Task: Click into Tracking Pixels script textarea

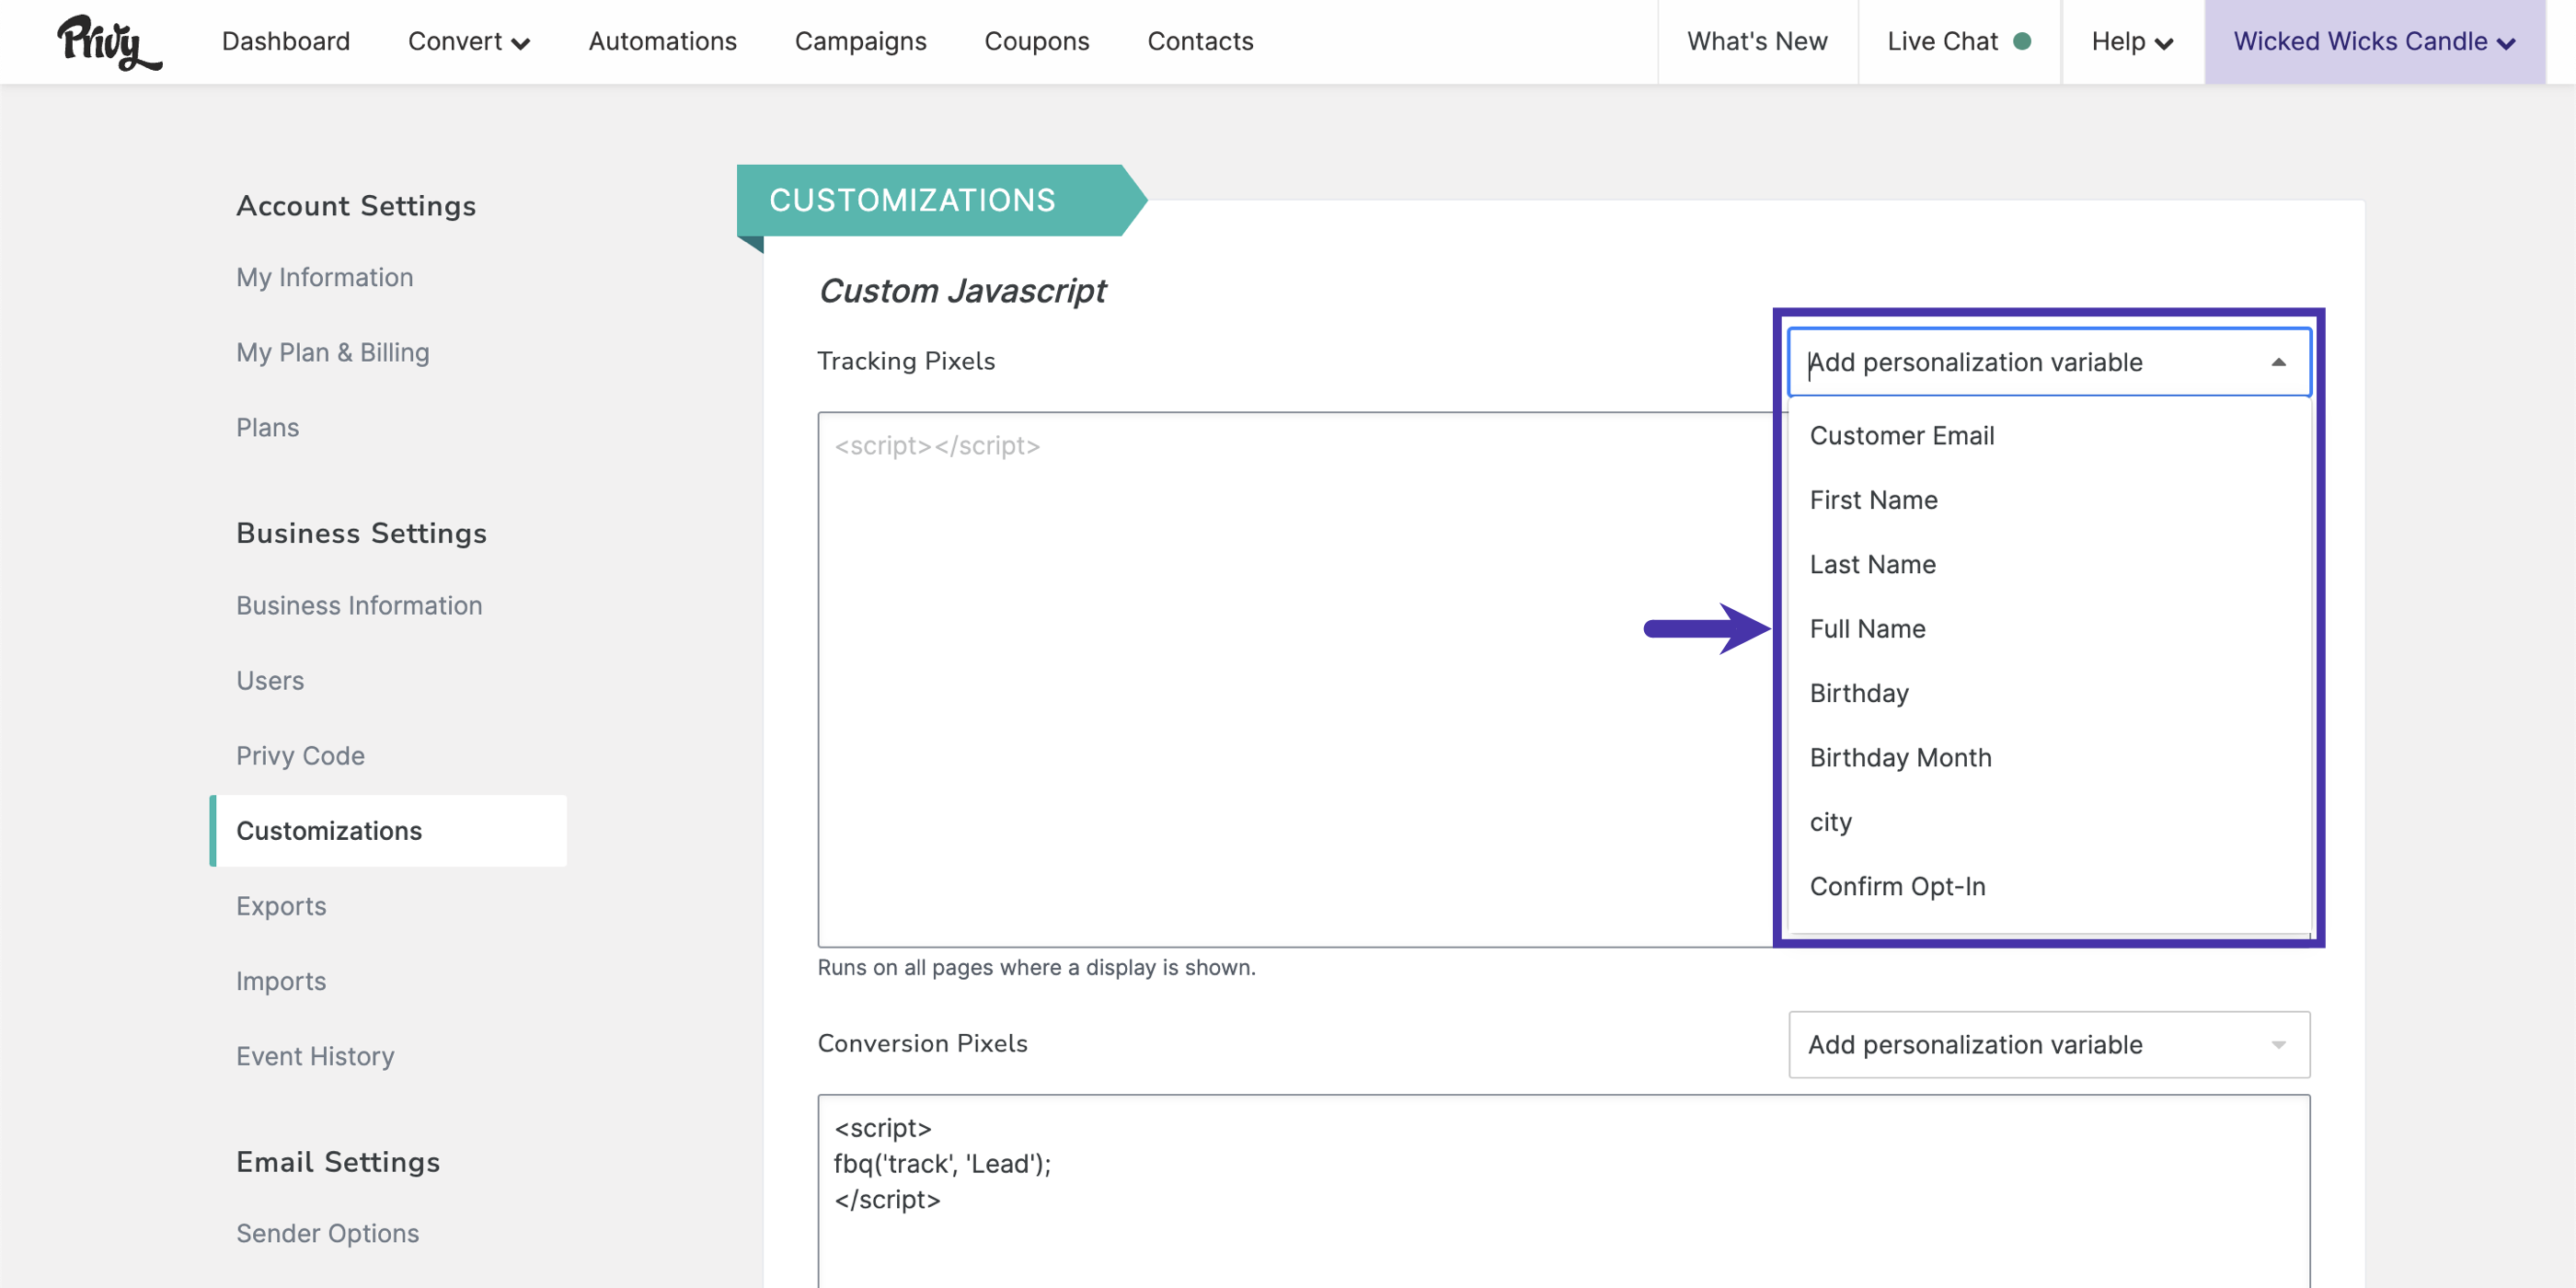Action: pyautogui.click(x=1295, y=680)
